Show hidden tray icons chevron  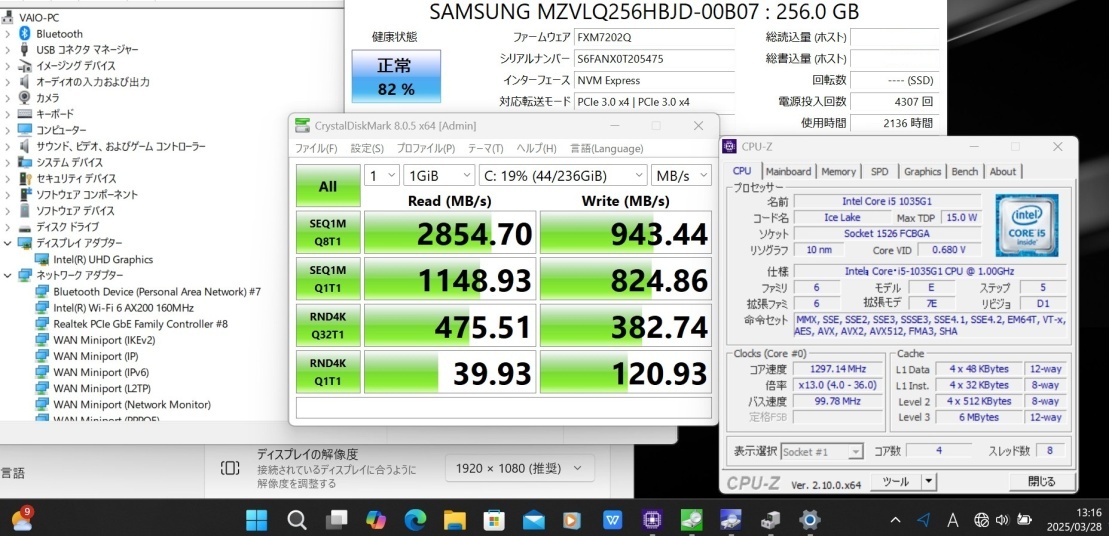tap(895, 520)
